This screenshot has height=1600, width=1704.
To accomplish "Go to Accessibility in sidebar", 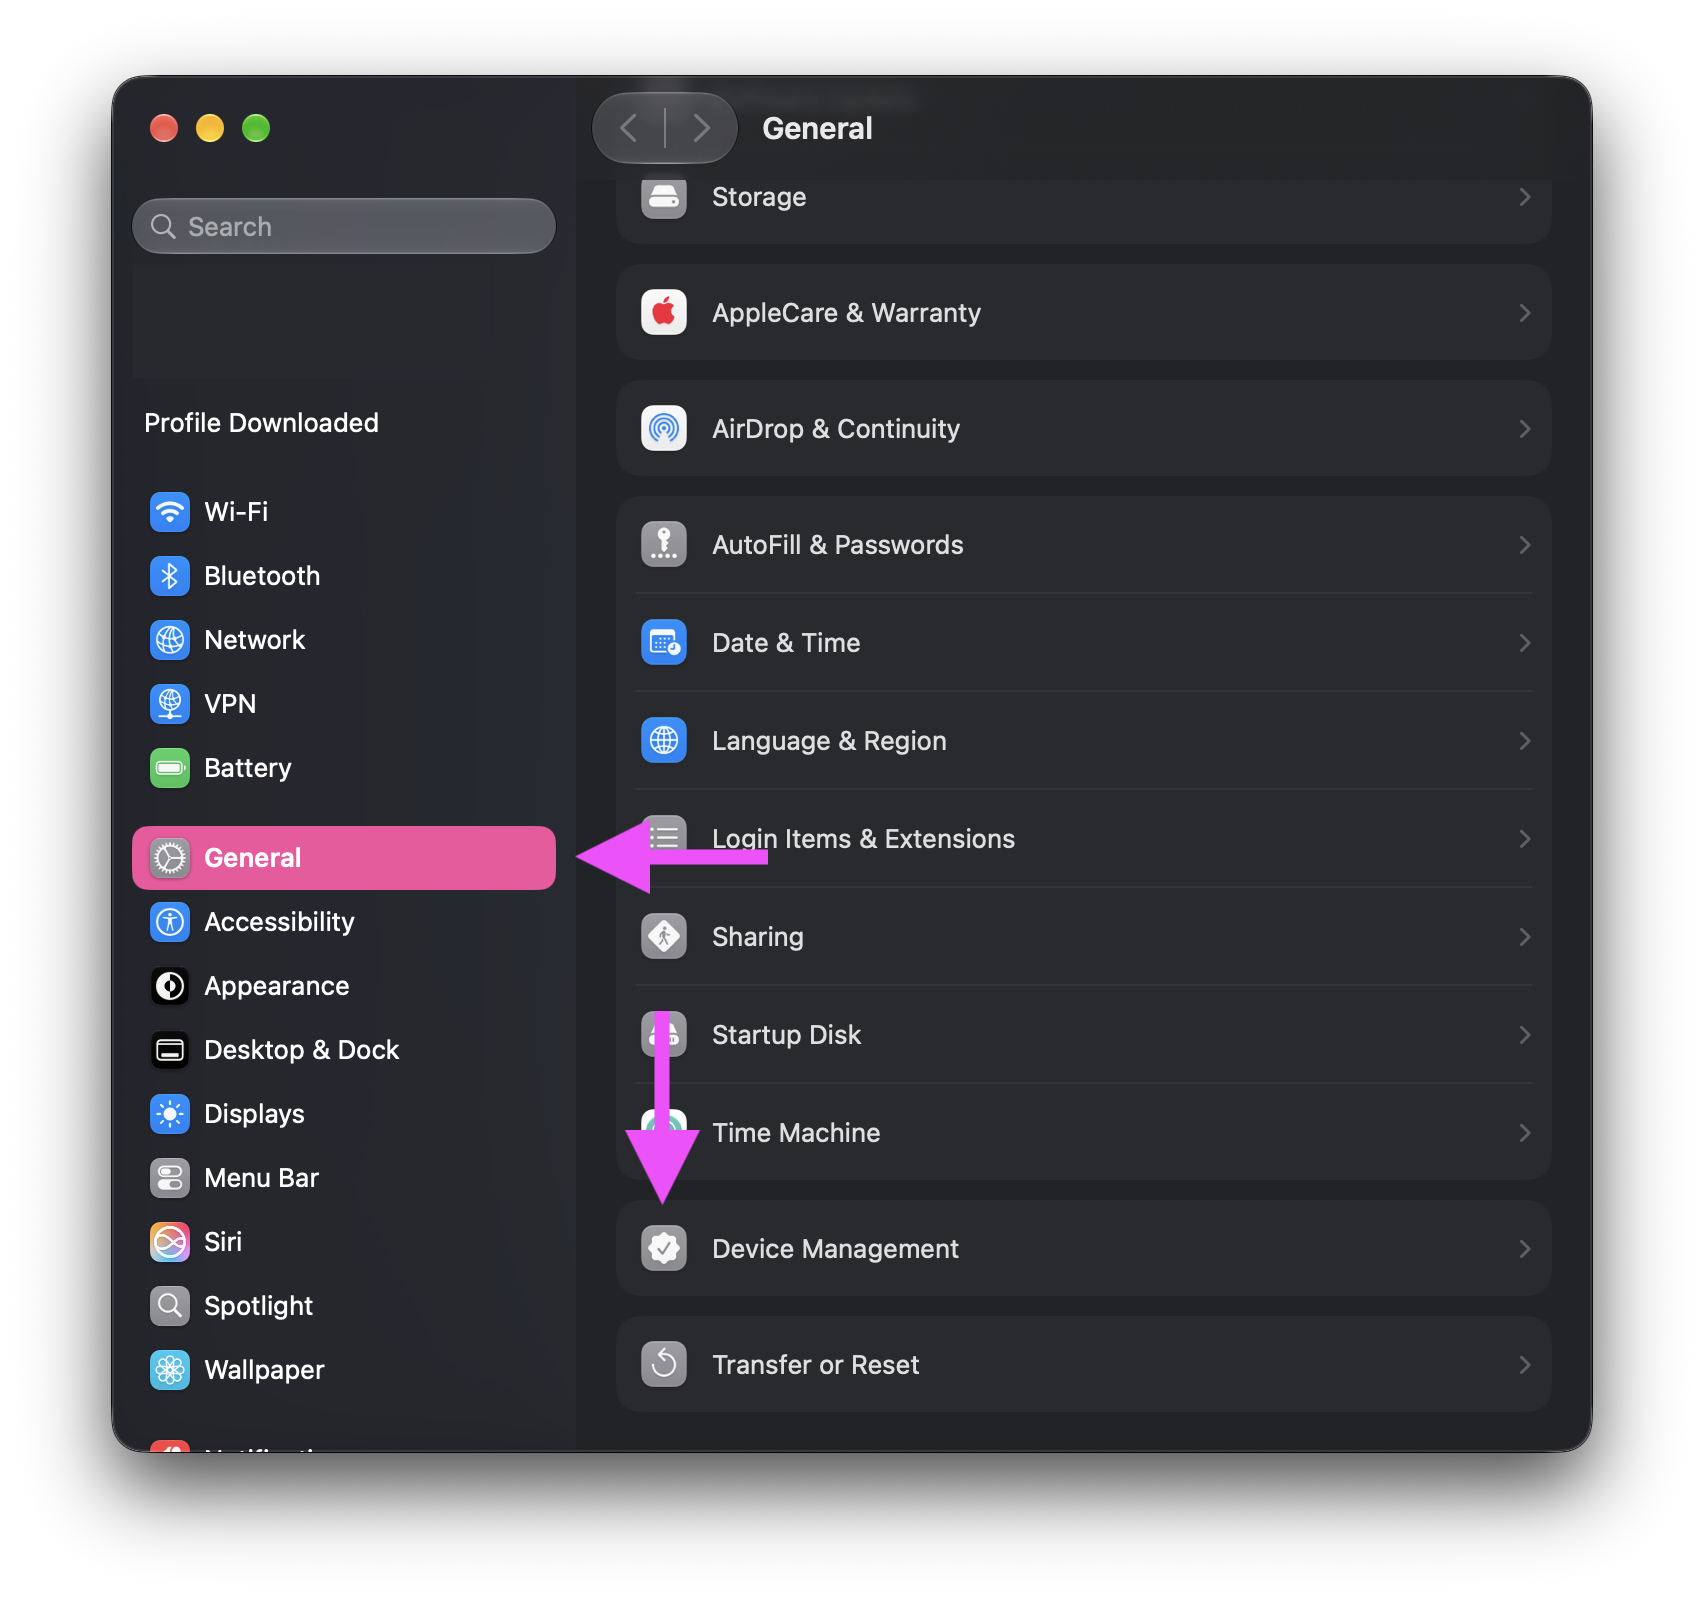I will 344,922.
